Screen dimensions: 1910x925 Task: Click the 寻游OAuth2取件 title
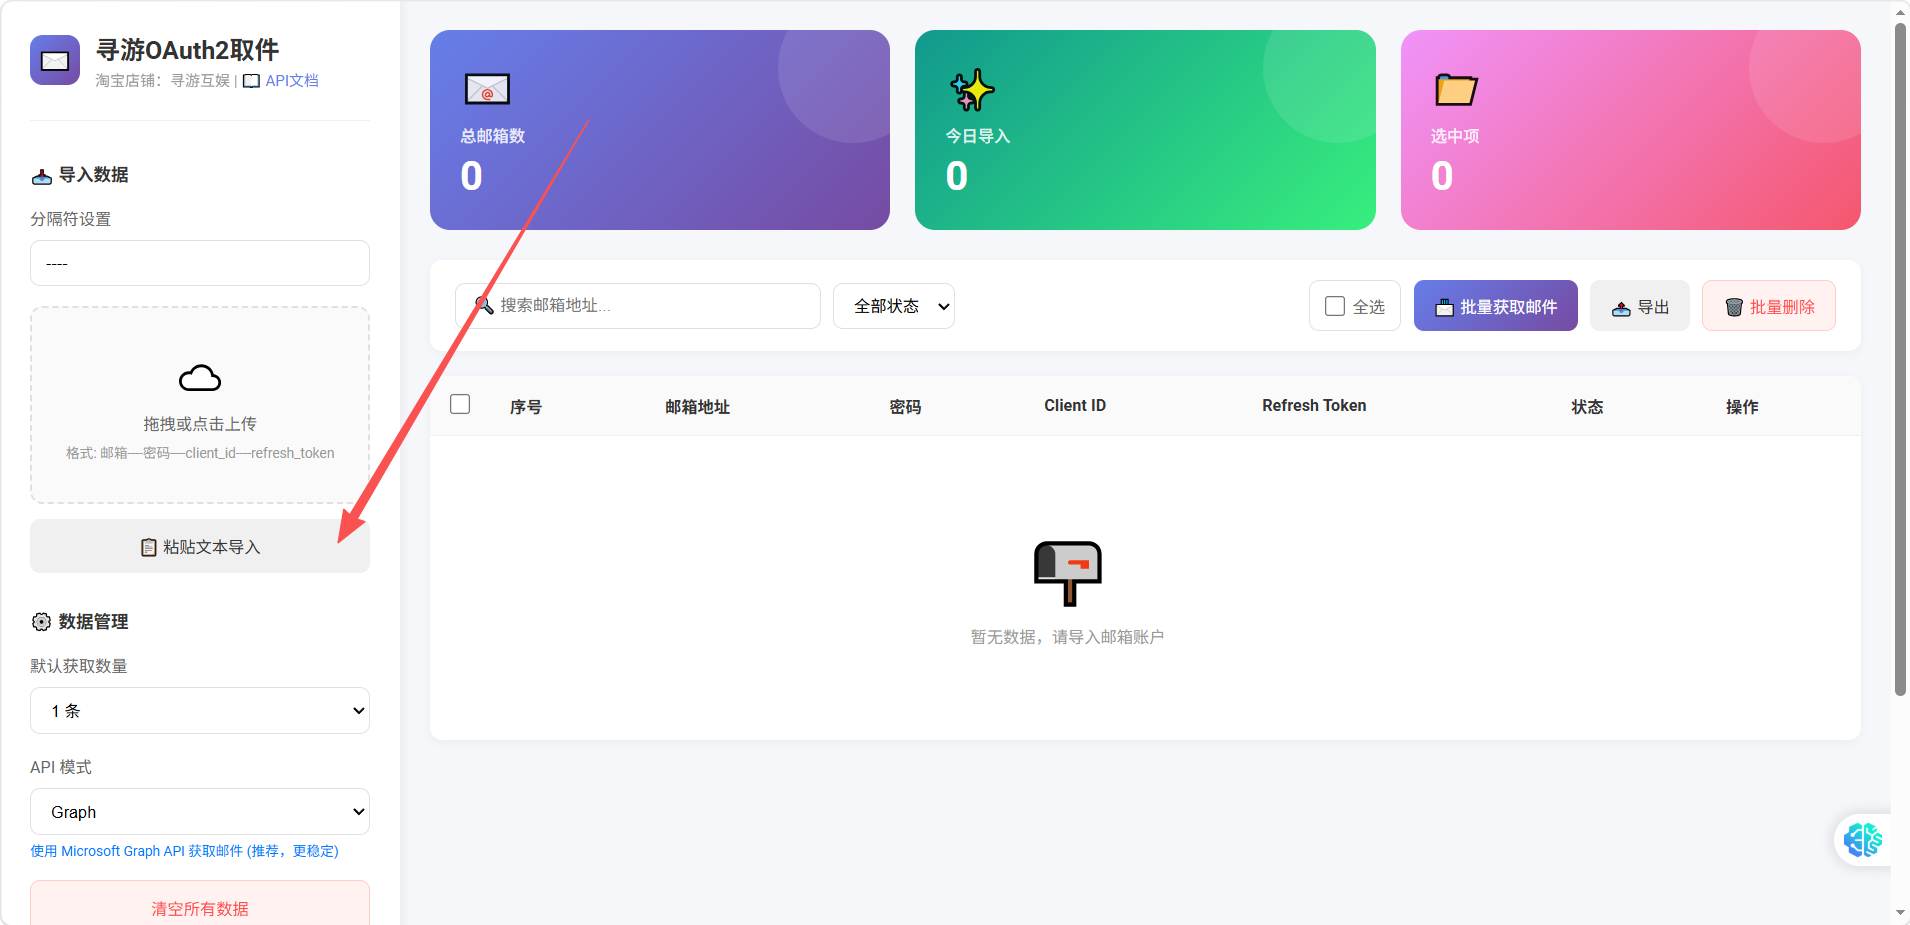187,50
